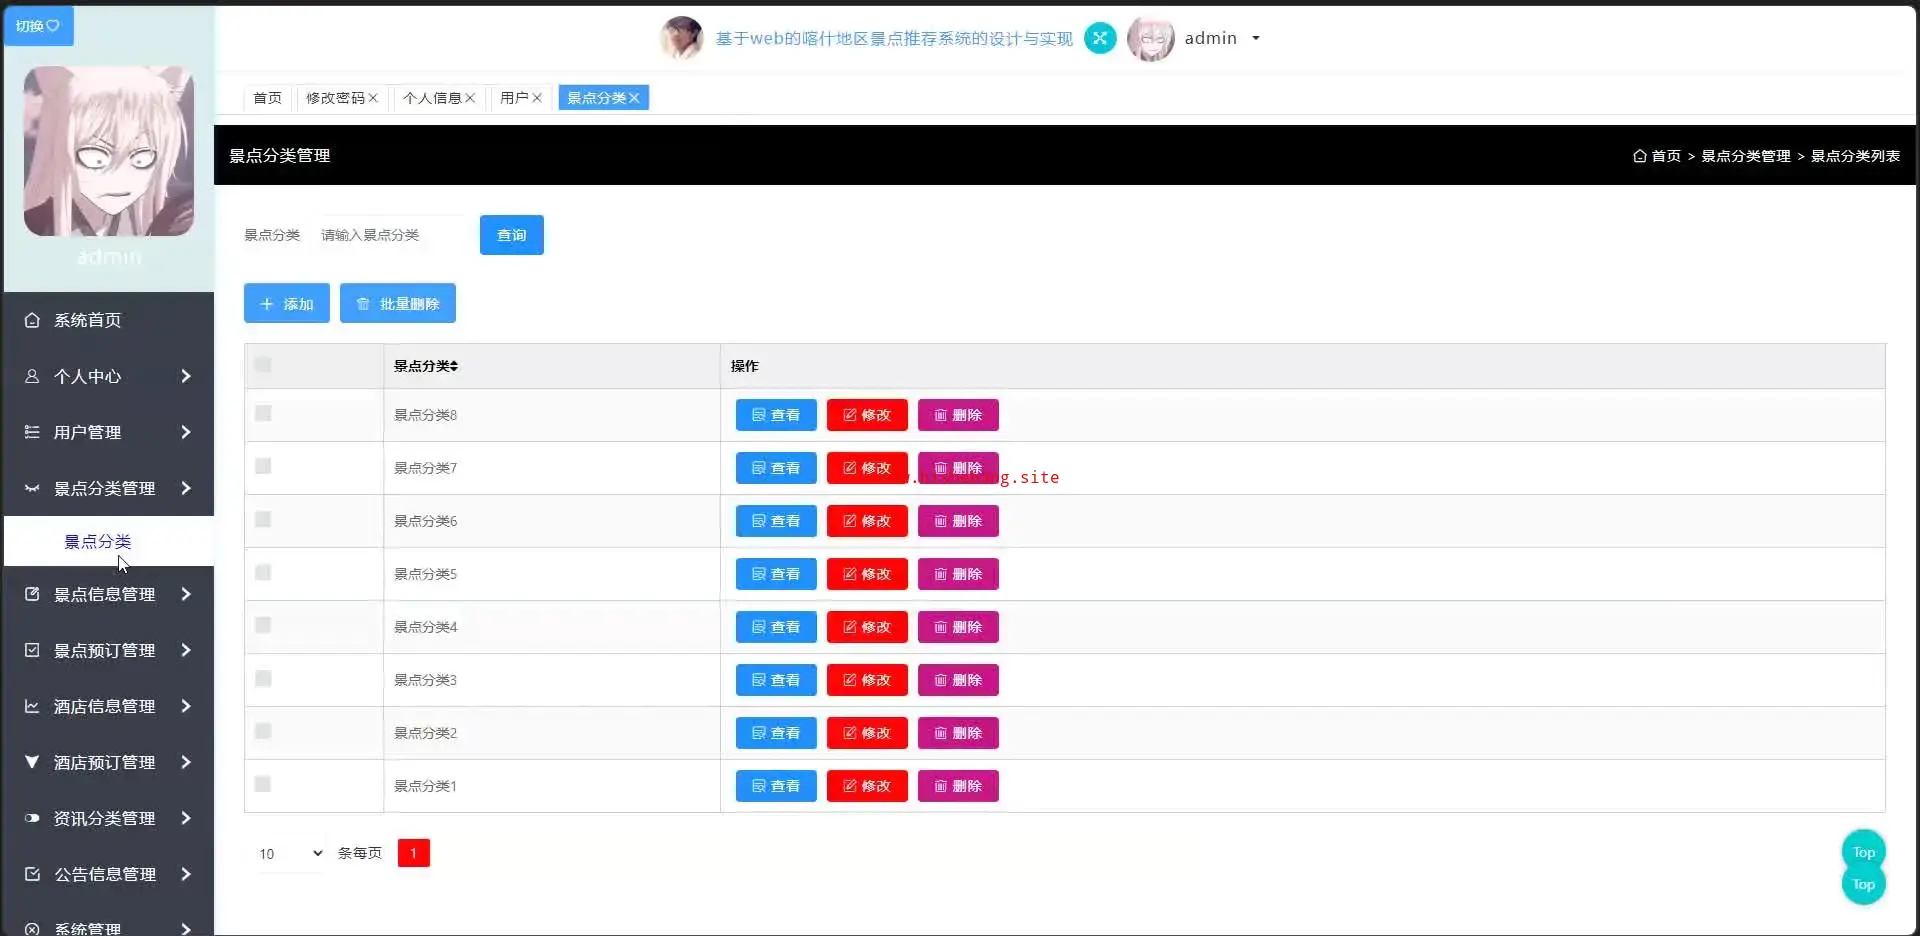The image size is (1920, 936).
Task: Check the box for 景点分类4
Action: click(x=263, y=625)
